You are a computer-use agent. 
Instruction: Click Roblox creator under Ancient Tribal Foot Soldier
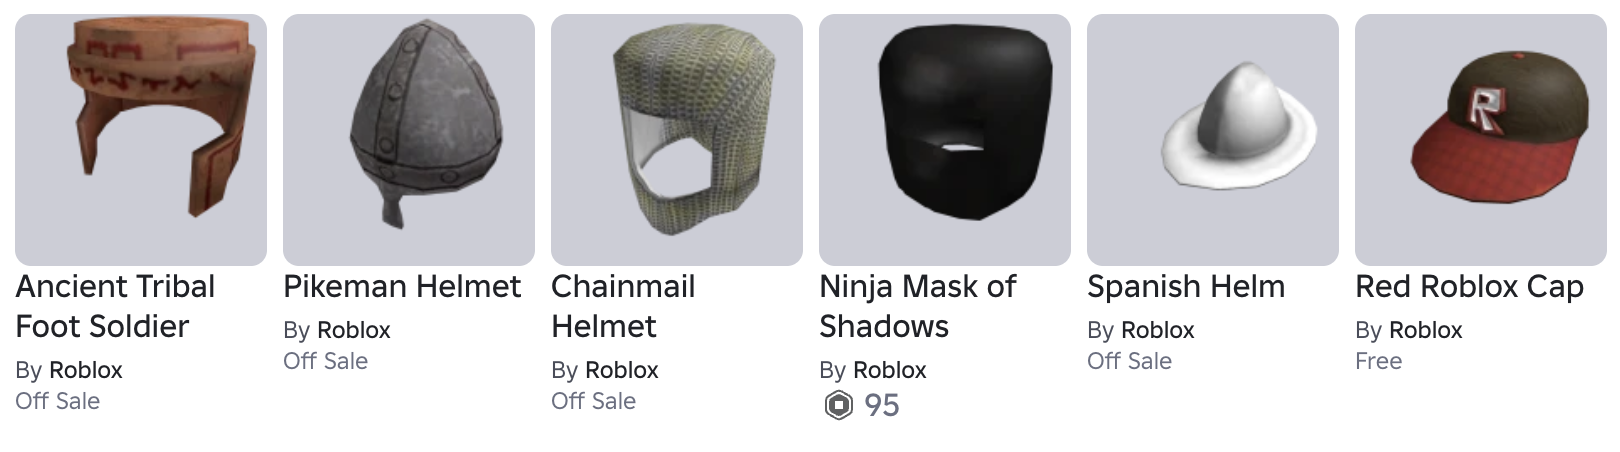point(86,370)
